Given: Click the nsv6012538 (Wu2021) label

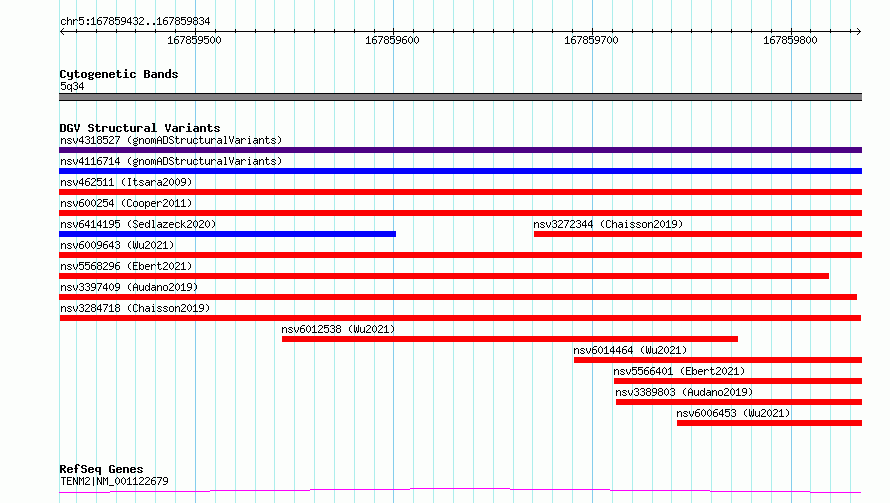Looking at the screenshot, I should pos(338,329).
